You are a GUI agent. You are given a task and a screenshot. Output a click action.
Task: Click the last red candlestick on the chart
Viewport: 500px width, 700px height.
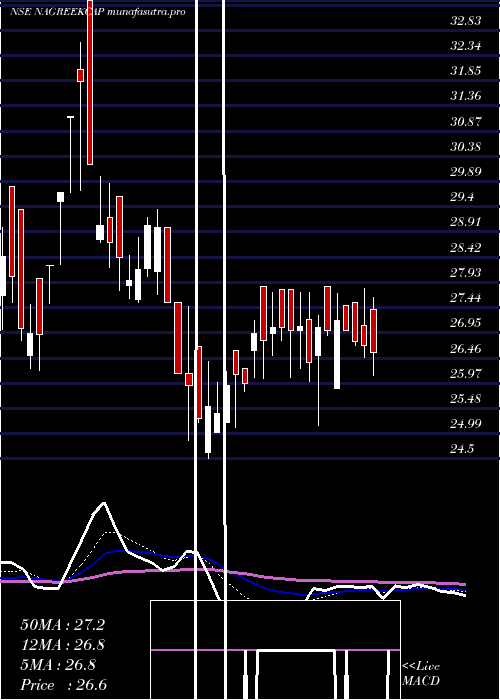click(374, 331)
